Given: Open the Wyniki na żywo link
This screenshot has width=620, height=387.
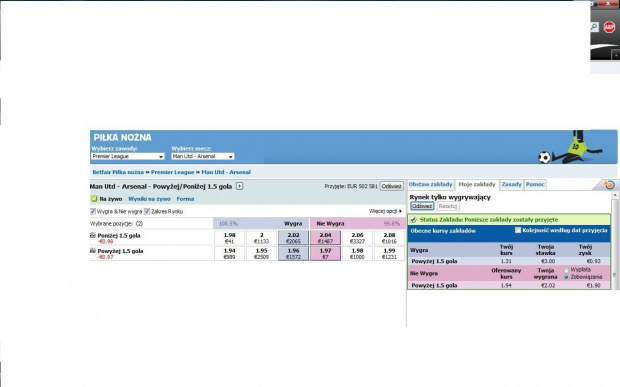Looking at the screenshot, I should coord(149,199).
